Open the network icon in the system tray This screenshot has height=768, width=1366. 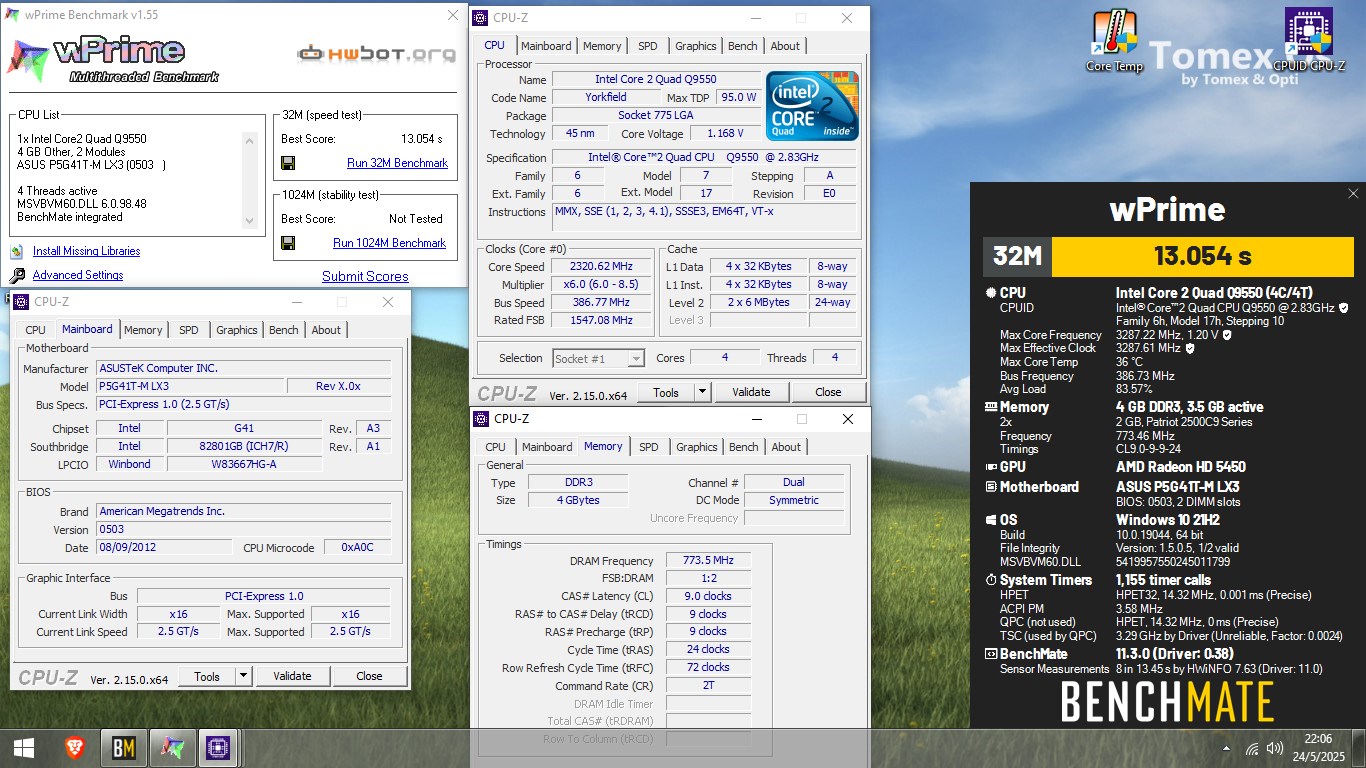[x=1252, y=748]
